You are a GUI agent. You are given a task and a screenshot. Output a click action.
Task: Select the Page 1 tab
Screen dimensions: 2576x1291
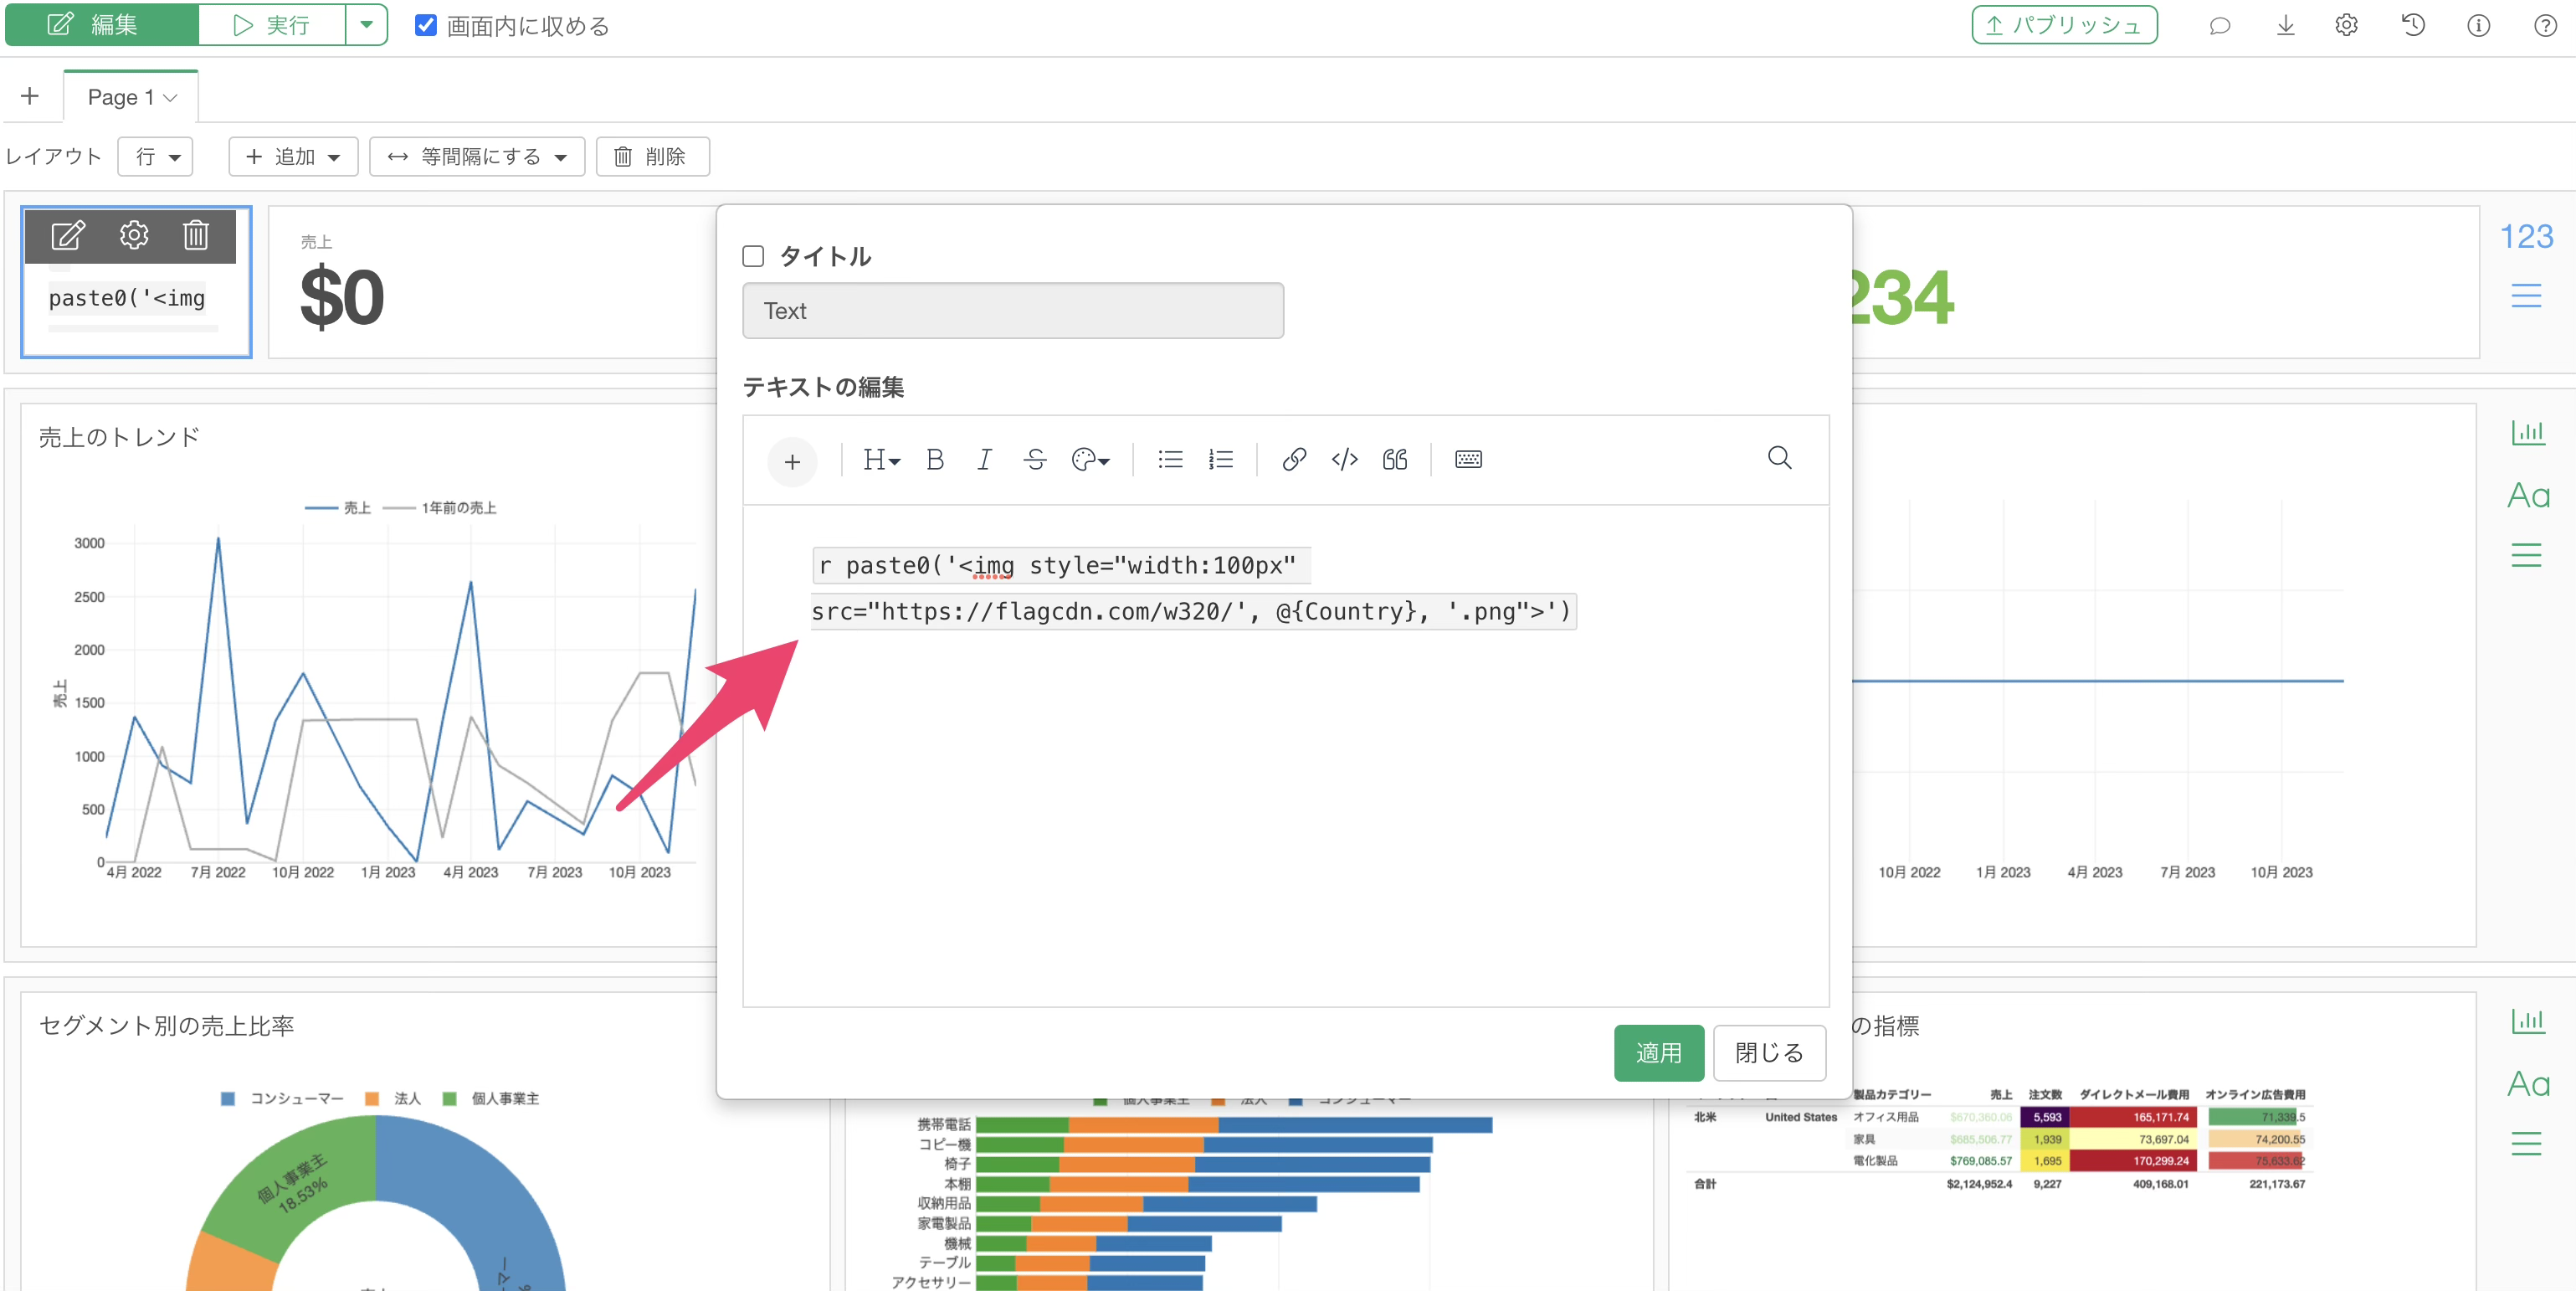tap(131, 97)
